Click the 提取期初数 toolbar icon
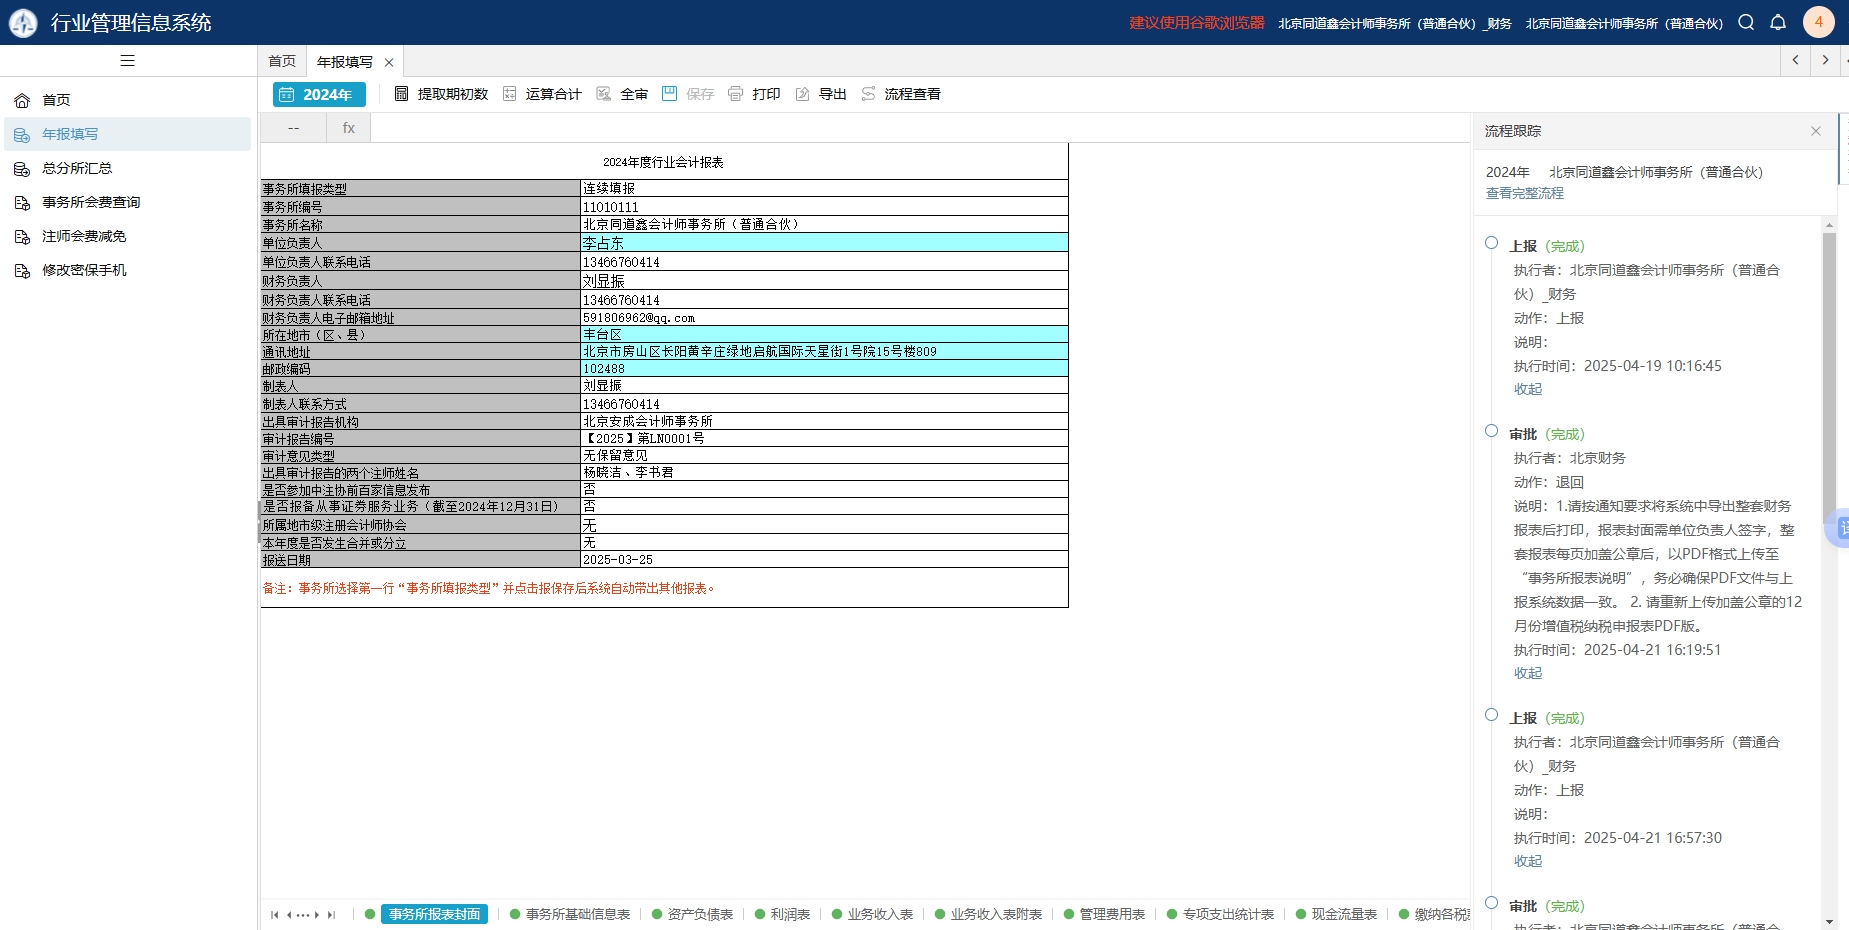1849x930 pixels. pos(402,94)
